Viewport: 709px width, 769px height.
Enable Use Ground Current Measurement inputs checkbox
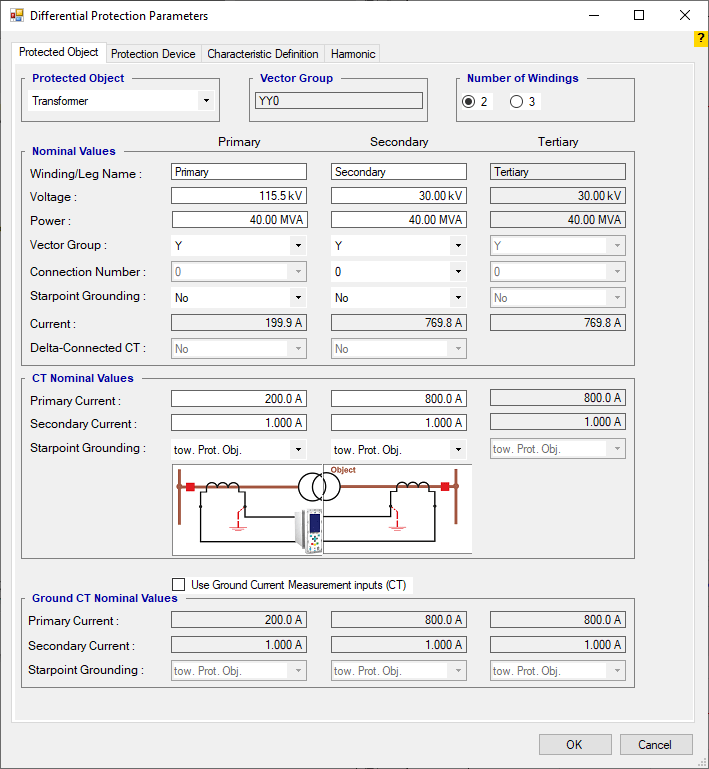pyautogui.click(x=179, y=585)
